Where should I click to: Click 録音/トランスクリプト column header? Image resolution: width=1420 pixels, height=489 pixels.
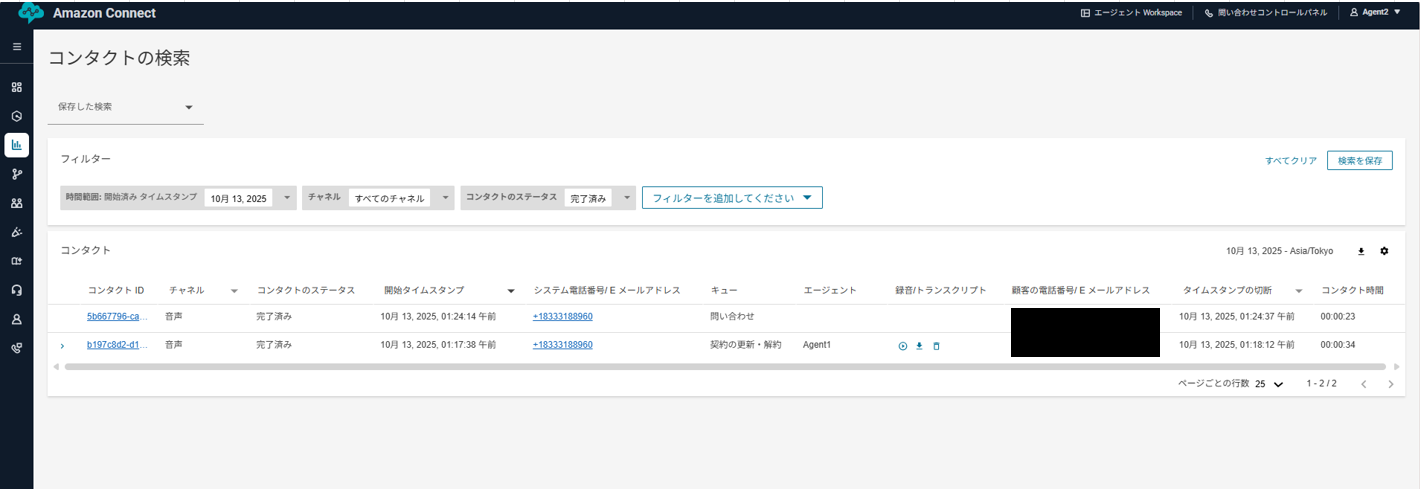(941, 291)
